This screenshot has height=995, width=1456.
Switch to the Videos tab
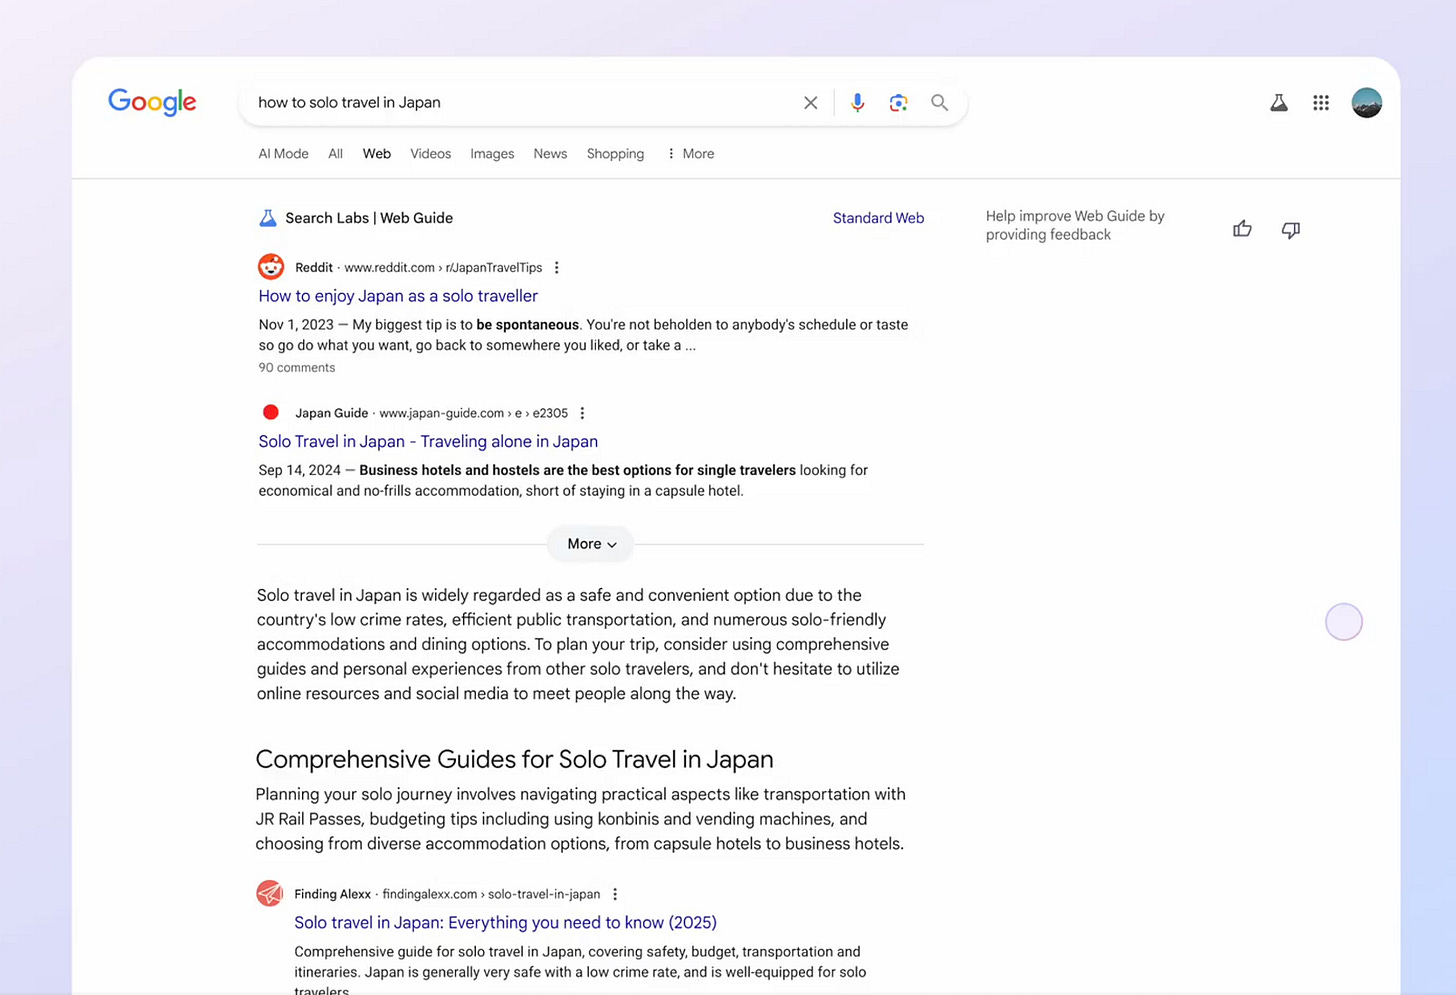(x=430, y=154)
